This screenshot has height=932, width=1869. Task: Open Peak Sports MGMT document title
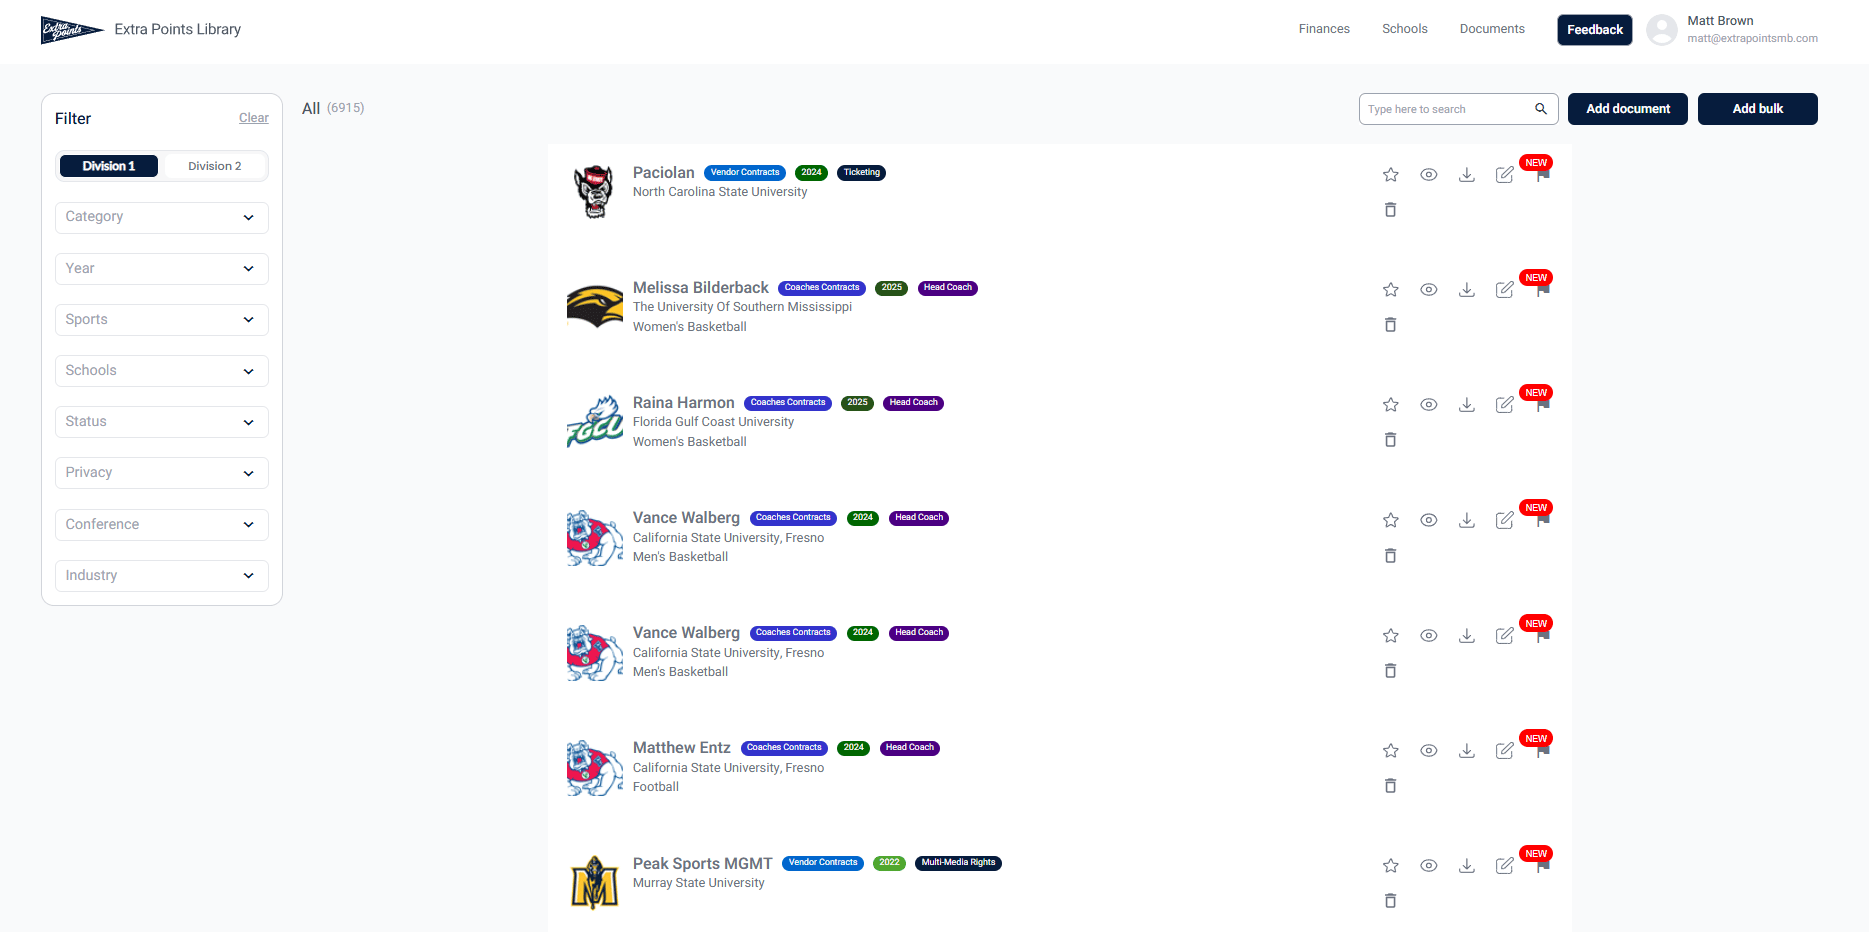pos(703,864)
